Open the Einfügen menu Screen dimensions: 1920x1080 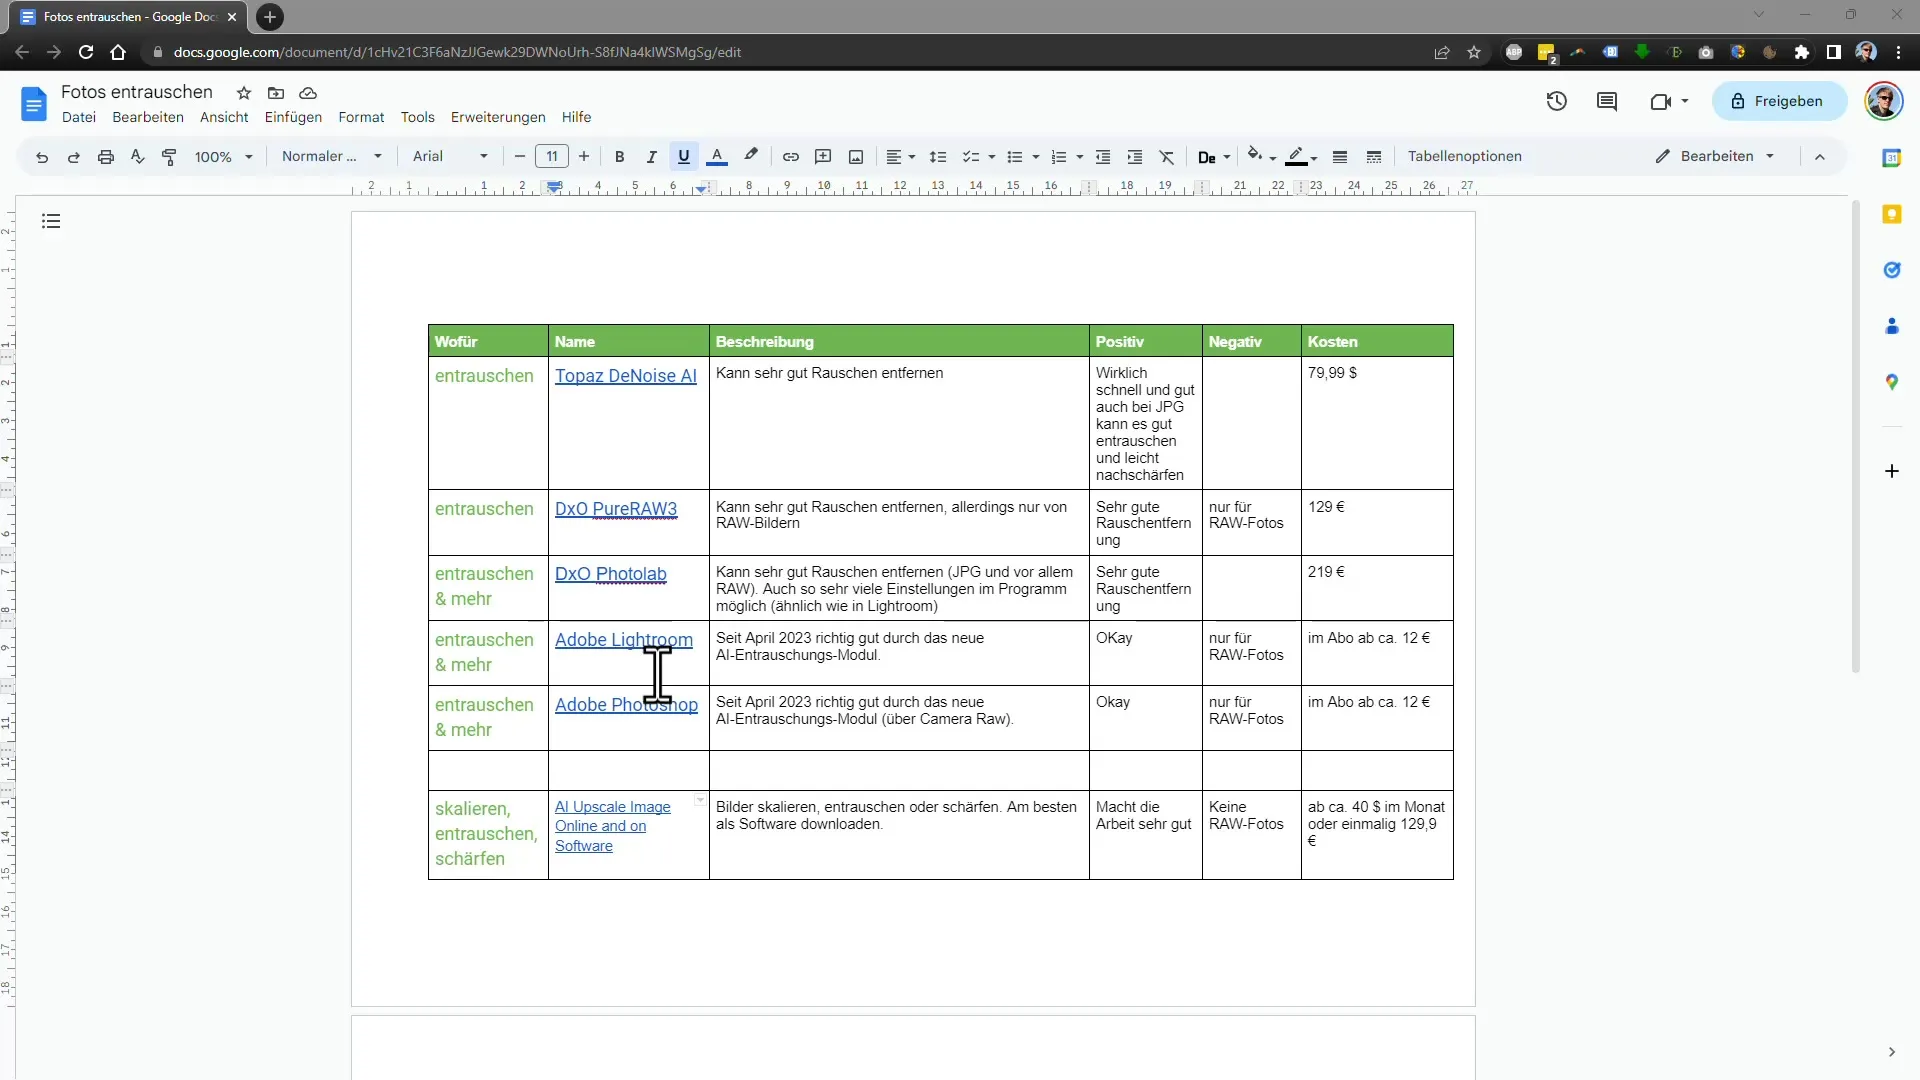(293, 117)
